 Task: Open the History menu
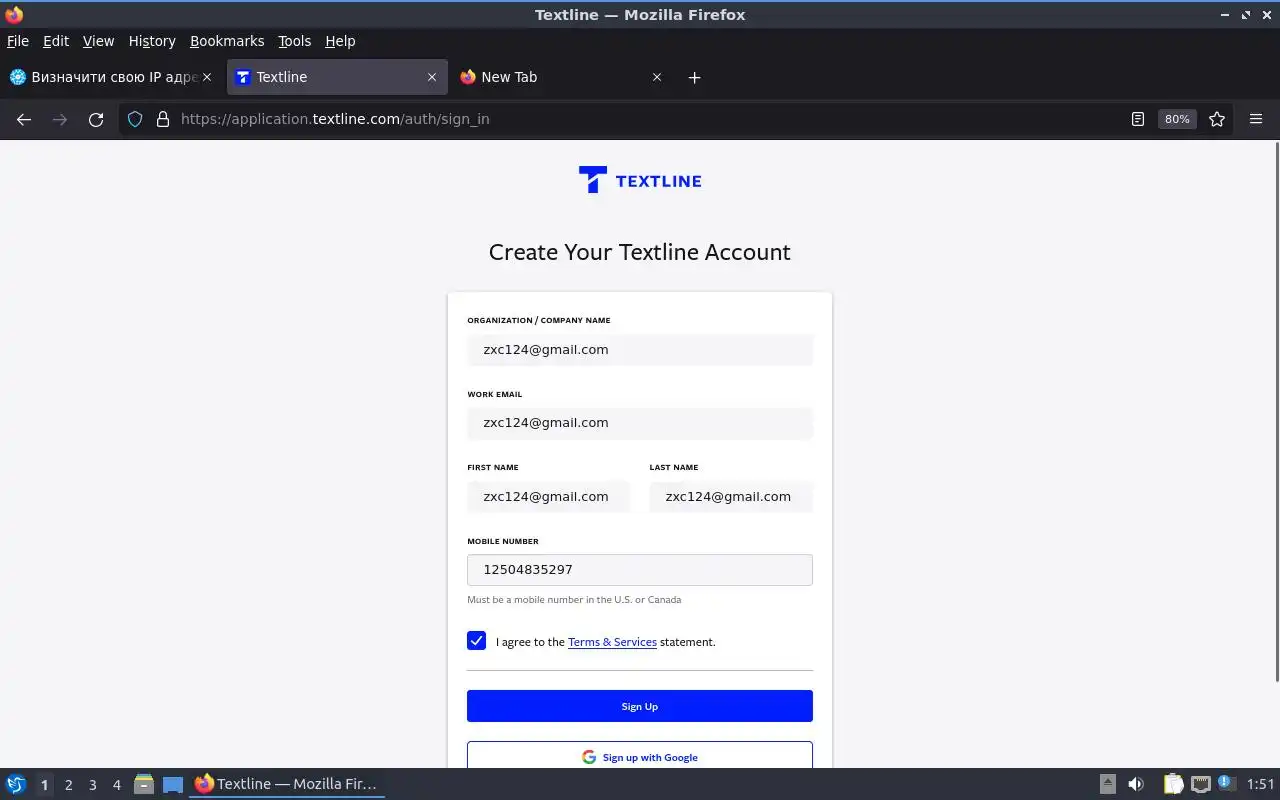click(152, 41)
